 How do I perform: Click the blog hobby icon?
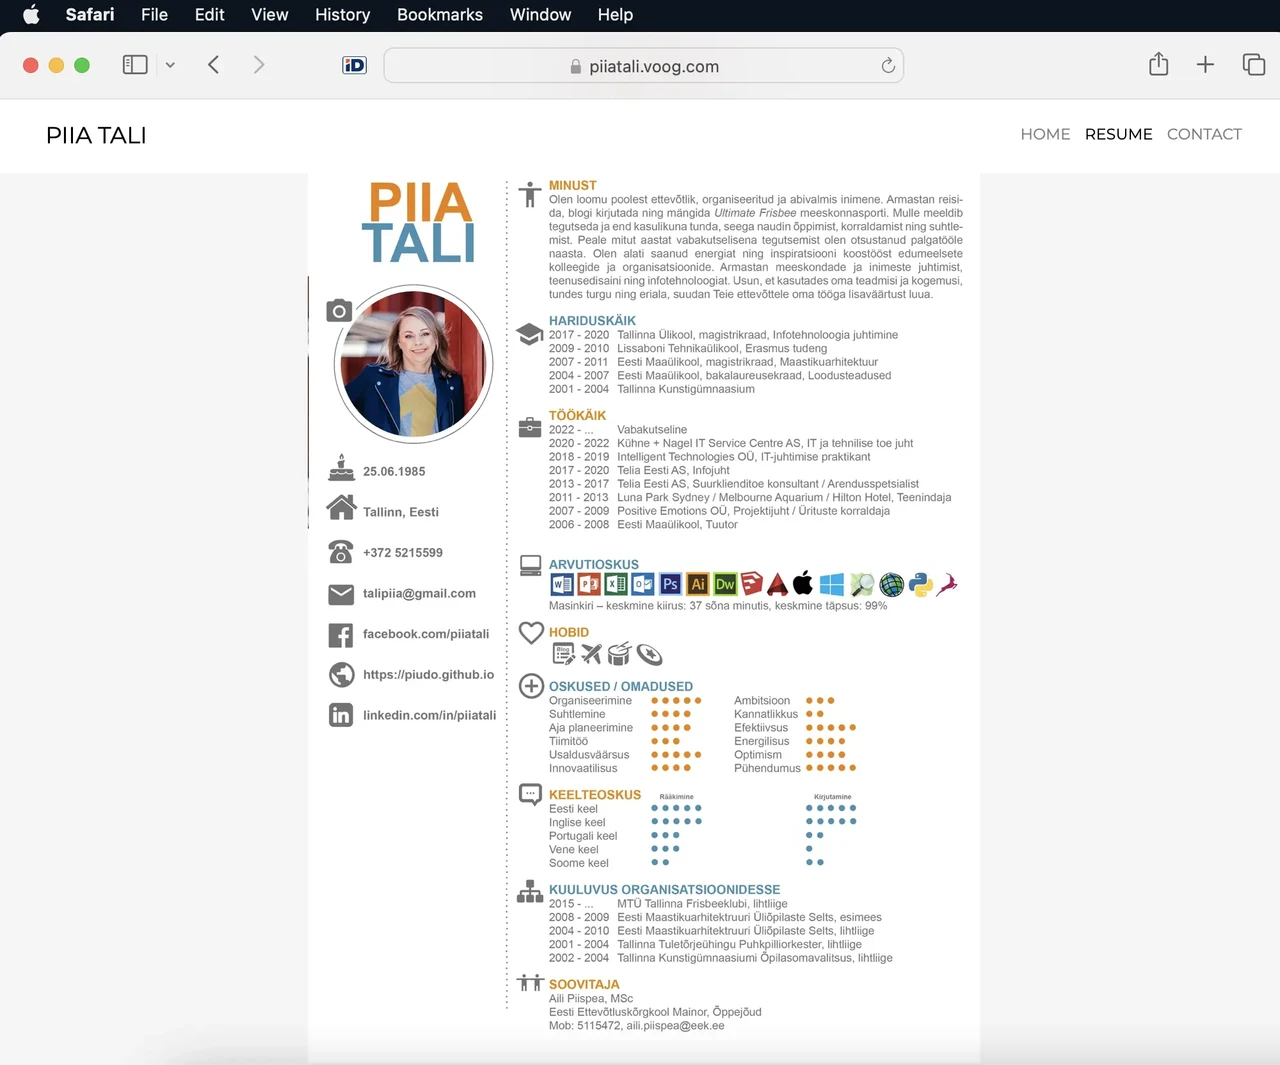pyautogui.click(x=563, y=655)
